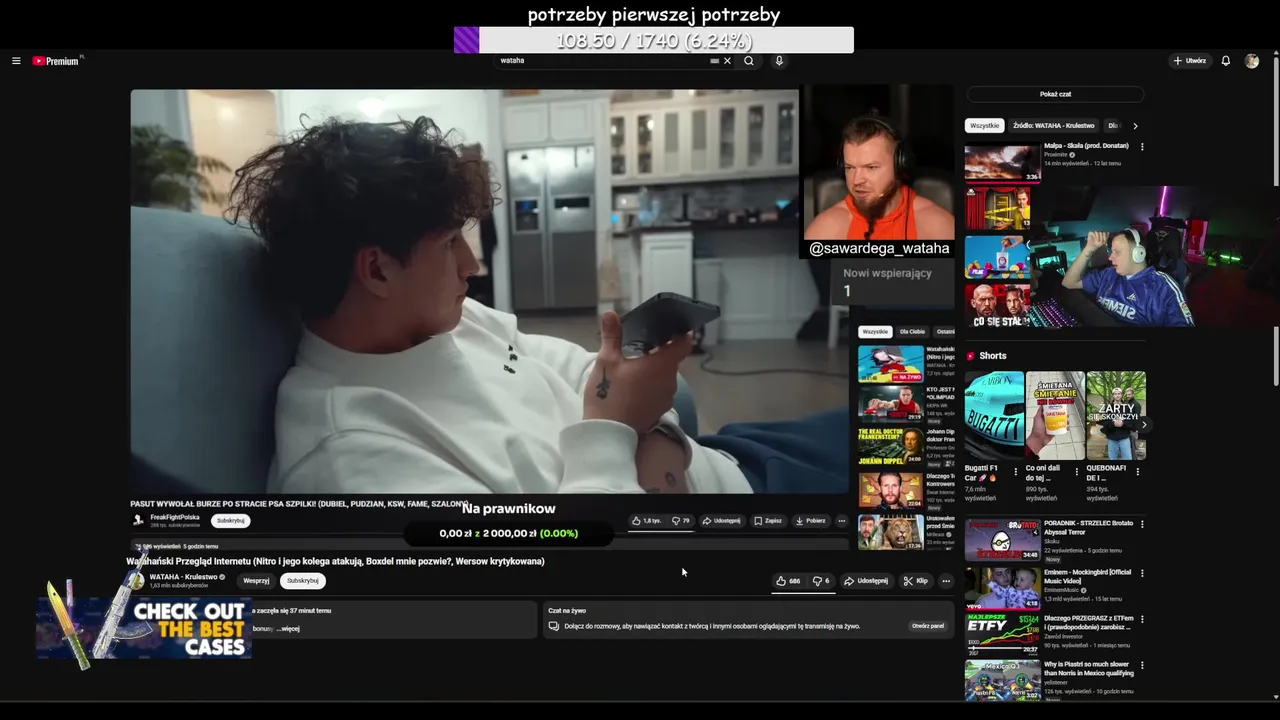1280x720 pixels.
Task: Run search with the magnifier button
Action: [x=748, y=61]
